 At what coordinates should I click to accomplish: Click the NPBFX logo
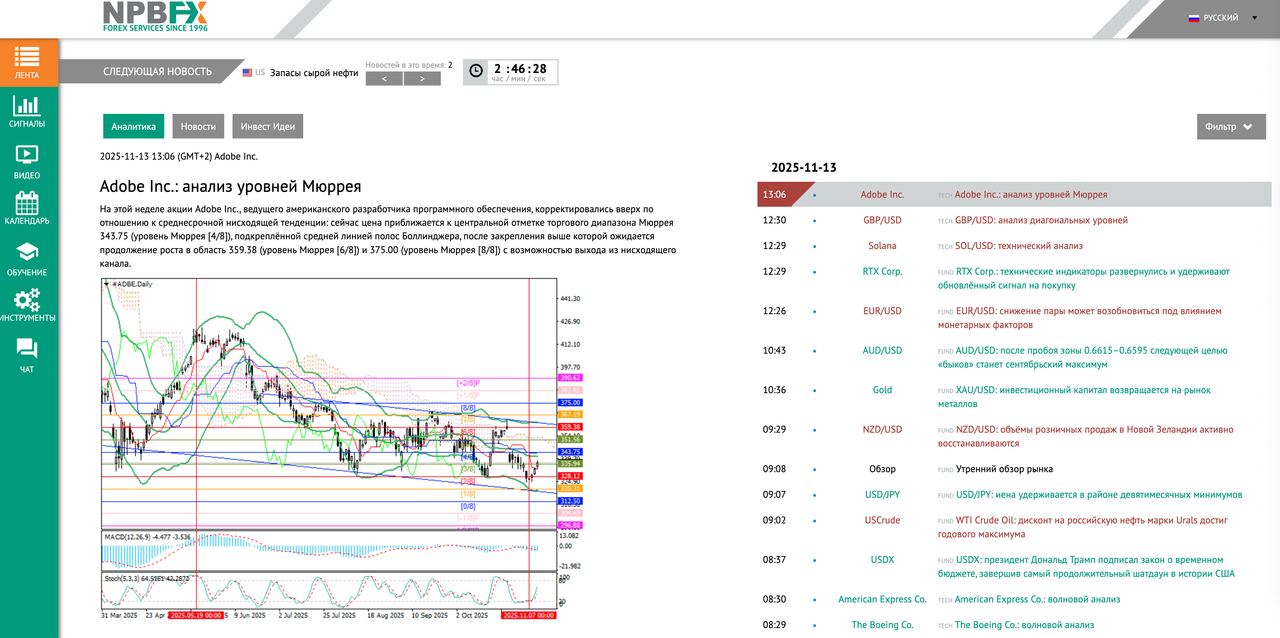pos(155,17)
